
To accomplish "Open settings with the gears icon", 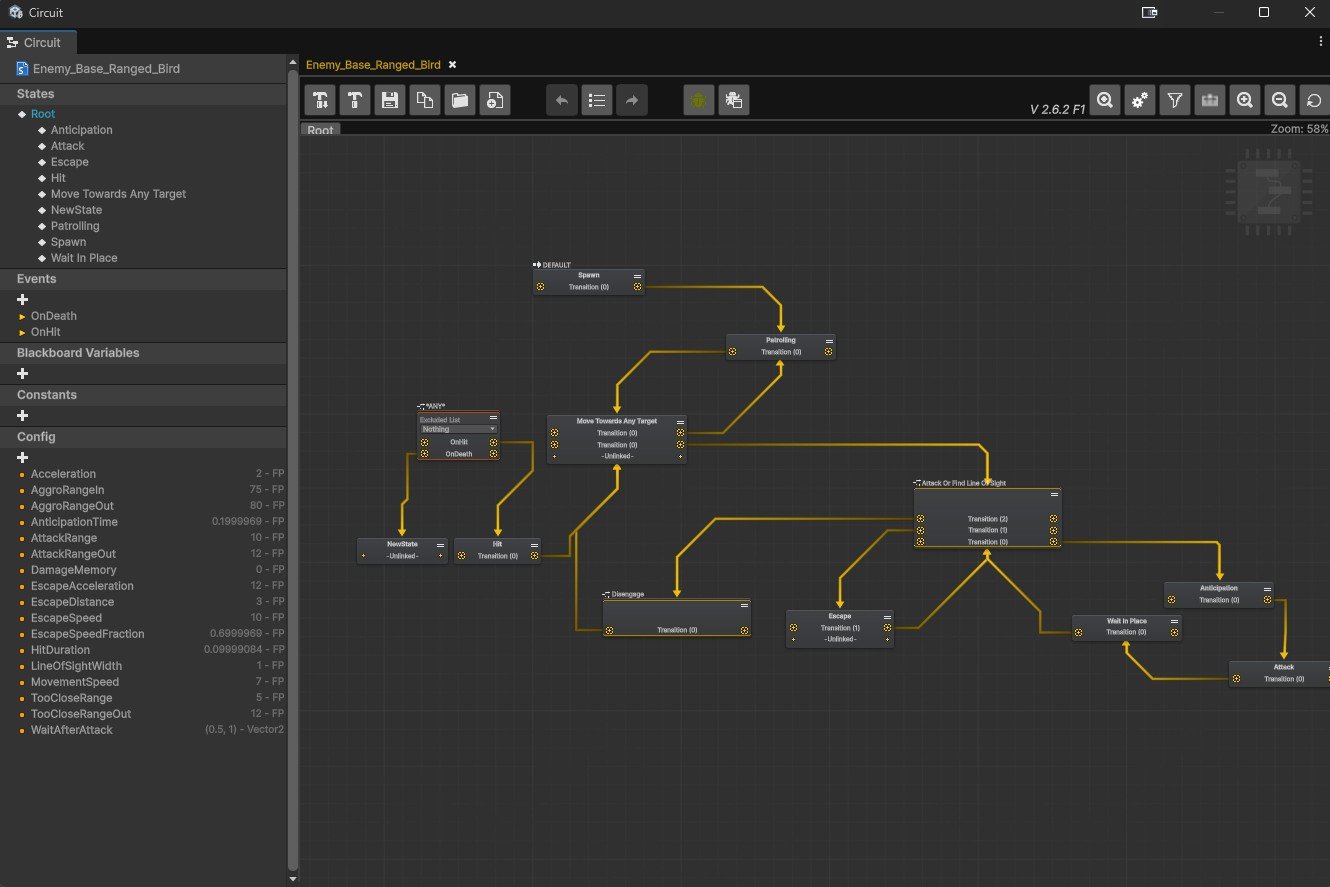I will 1139,100.
